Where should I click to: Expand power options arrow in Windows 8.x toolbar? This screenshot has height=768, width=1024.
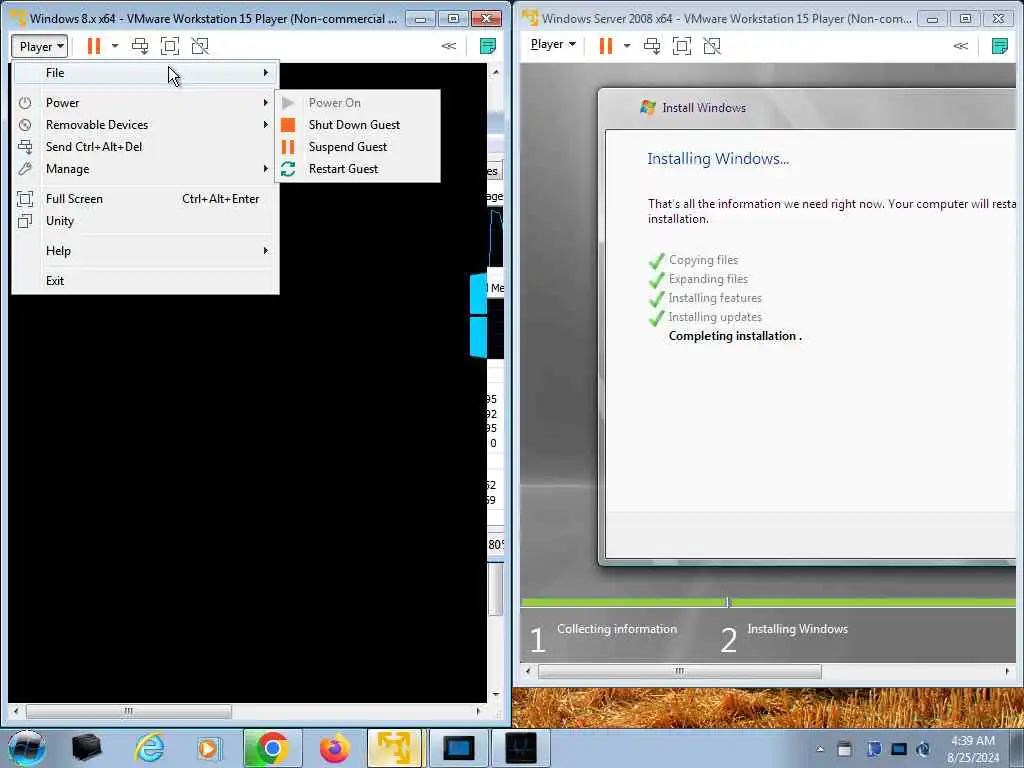[115, 46]
